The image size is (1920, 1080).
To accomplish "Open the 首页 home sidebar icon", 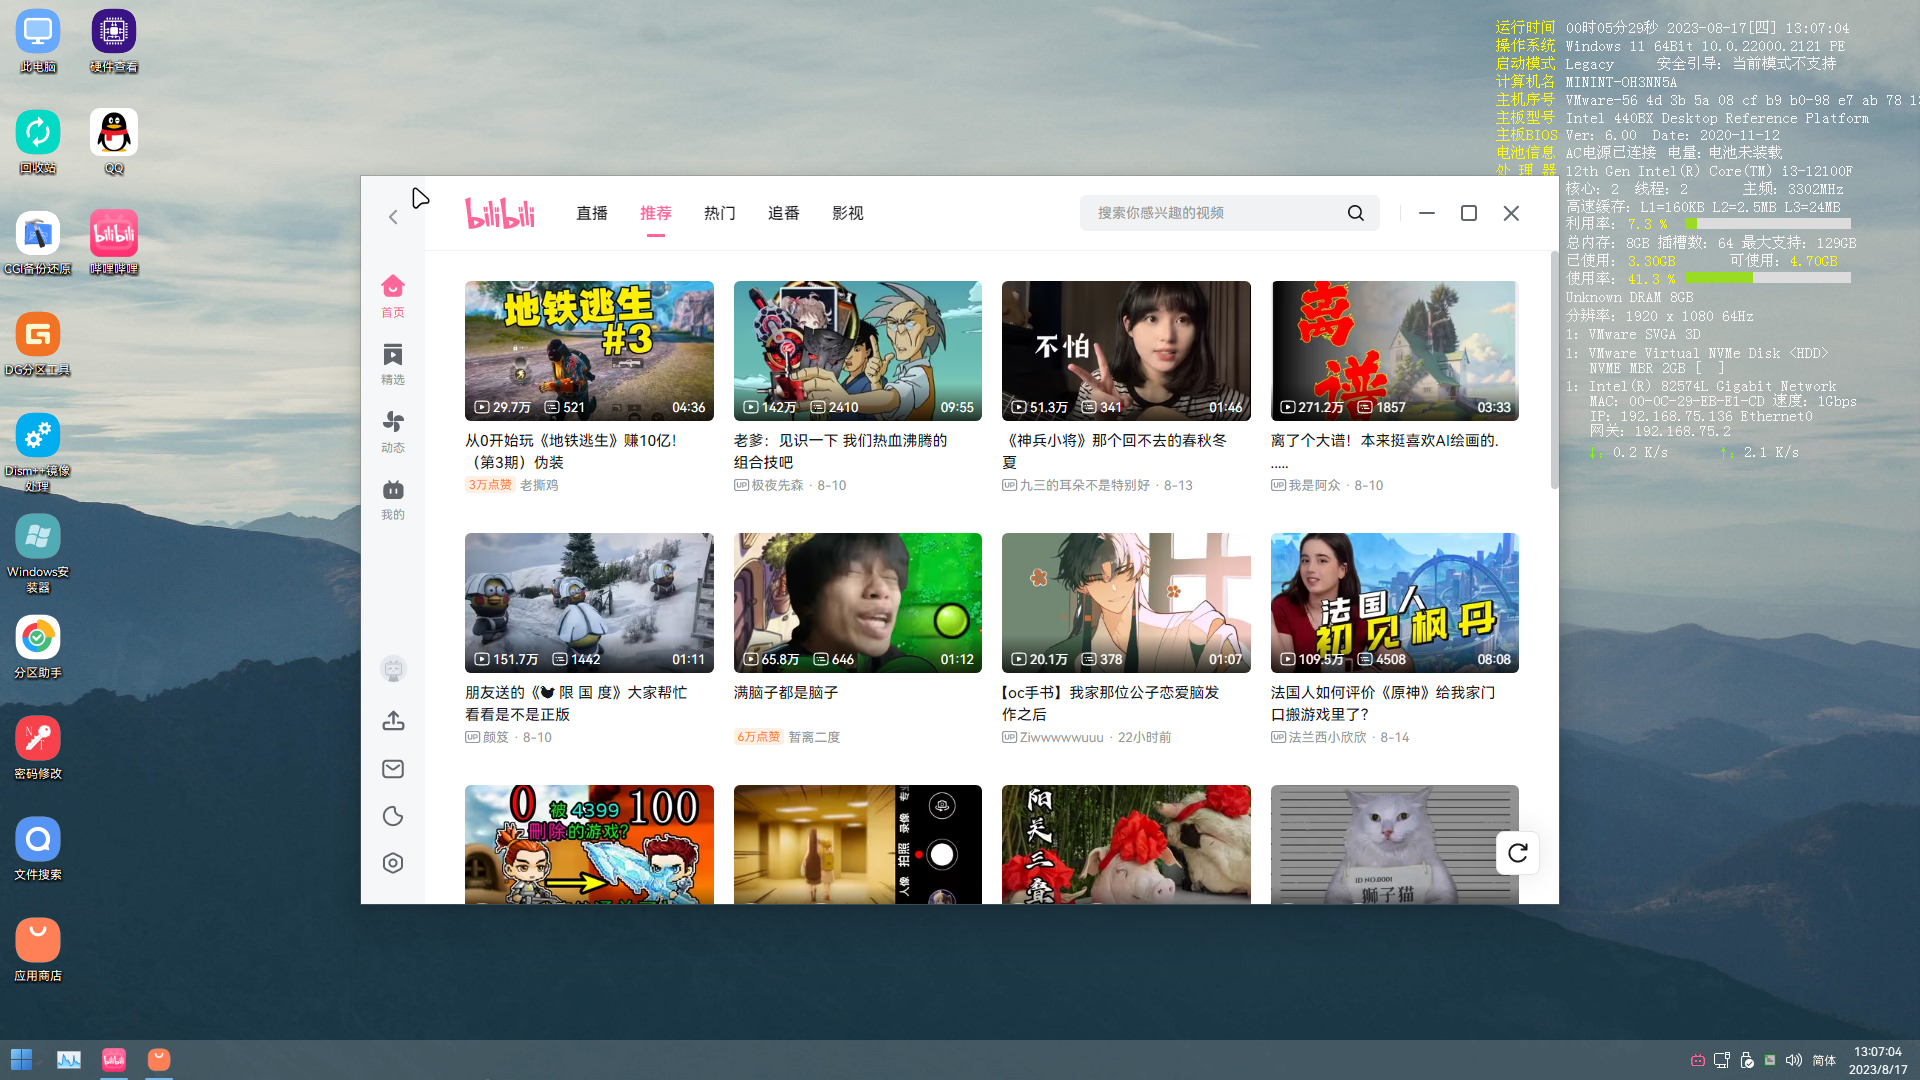I will pyautogui.click(x=393, y=295).
